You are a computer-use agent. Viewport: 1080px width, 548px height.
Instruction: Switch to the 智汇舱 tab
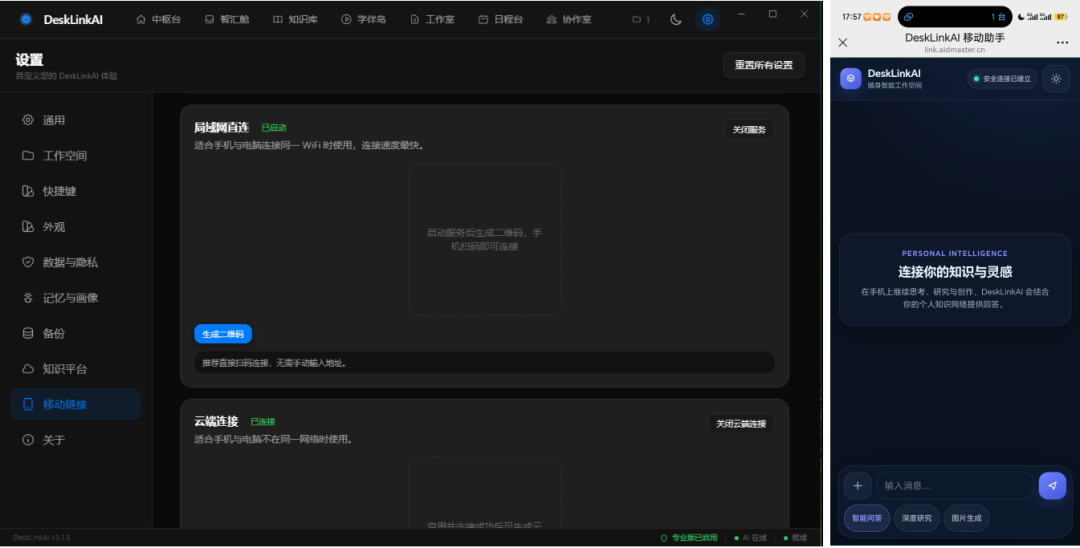click(227, 19)
